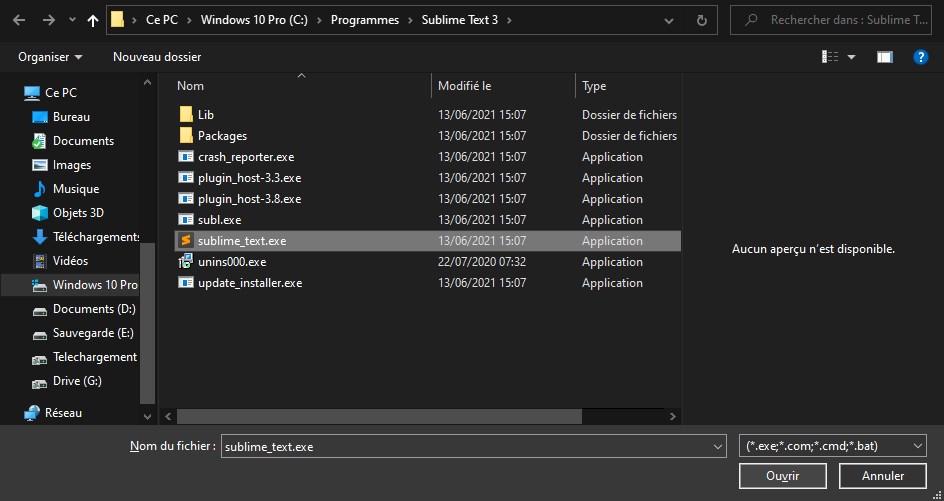This screenshot has width=944, height=501.
Task: Click date 22/07/2020 07:32 cell
Action: pos(482,262)
